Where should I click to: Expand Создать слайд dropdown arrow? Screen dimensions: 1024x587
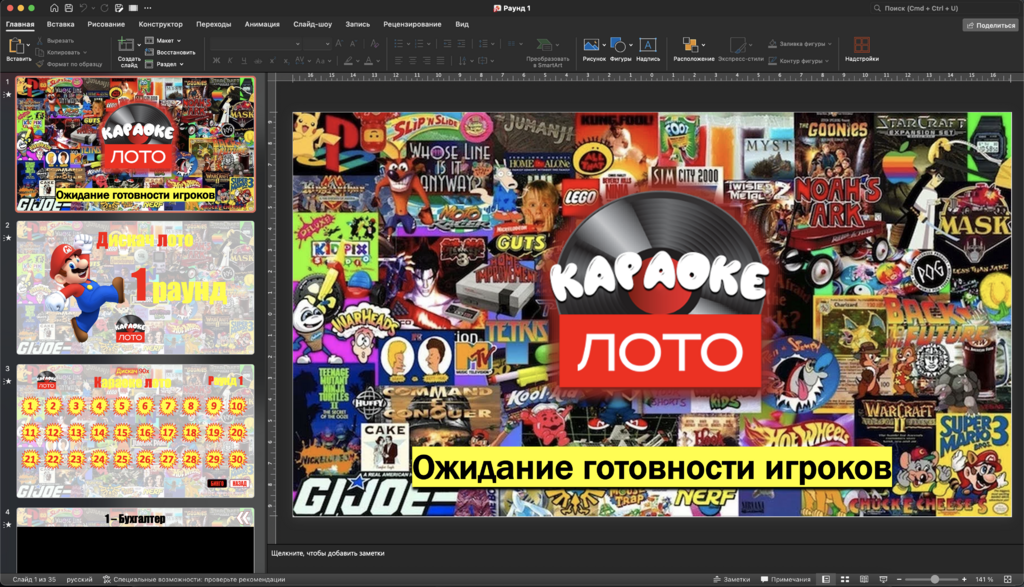pos(138,45)
